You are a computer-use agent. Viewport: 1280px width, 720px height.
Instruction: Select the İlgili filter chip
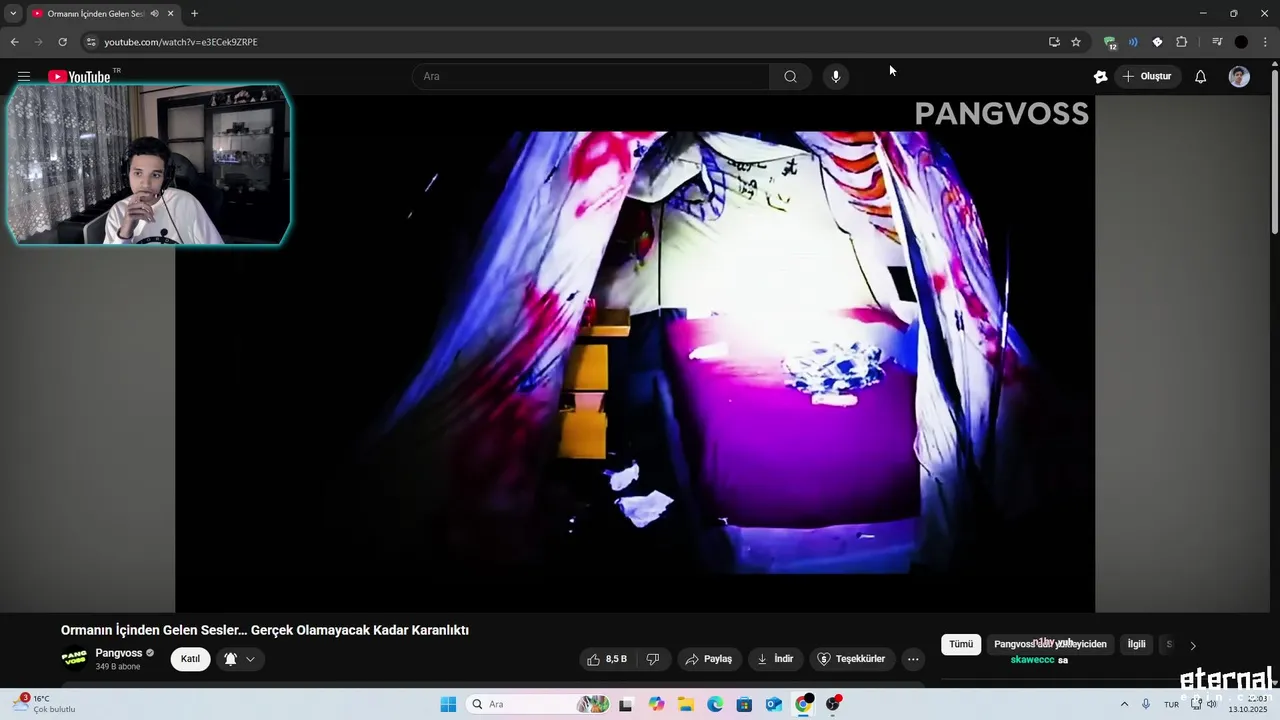pos(1137,644)
